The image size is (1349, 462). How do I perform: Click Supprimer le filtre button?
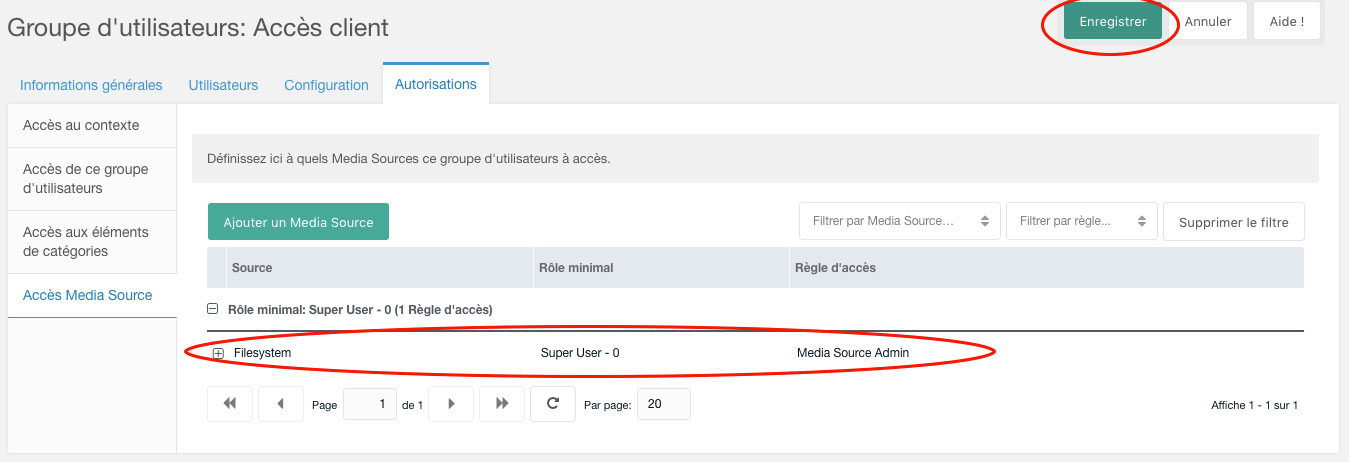1233,222
